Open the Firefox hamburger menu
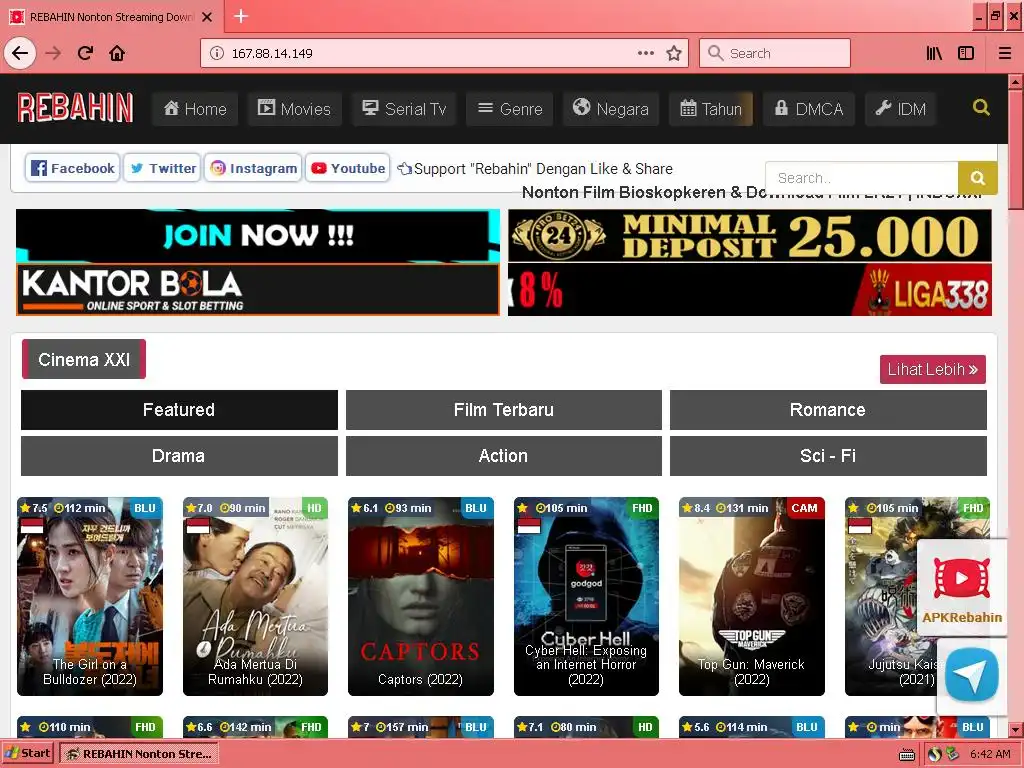Viewport: 1024px width, 768px height. pos(1004,53)
